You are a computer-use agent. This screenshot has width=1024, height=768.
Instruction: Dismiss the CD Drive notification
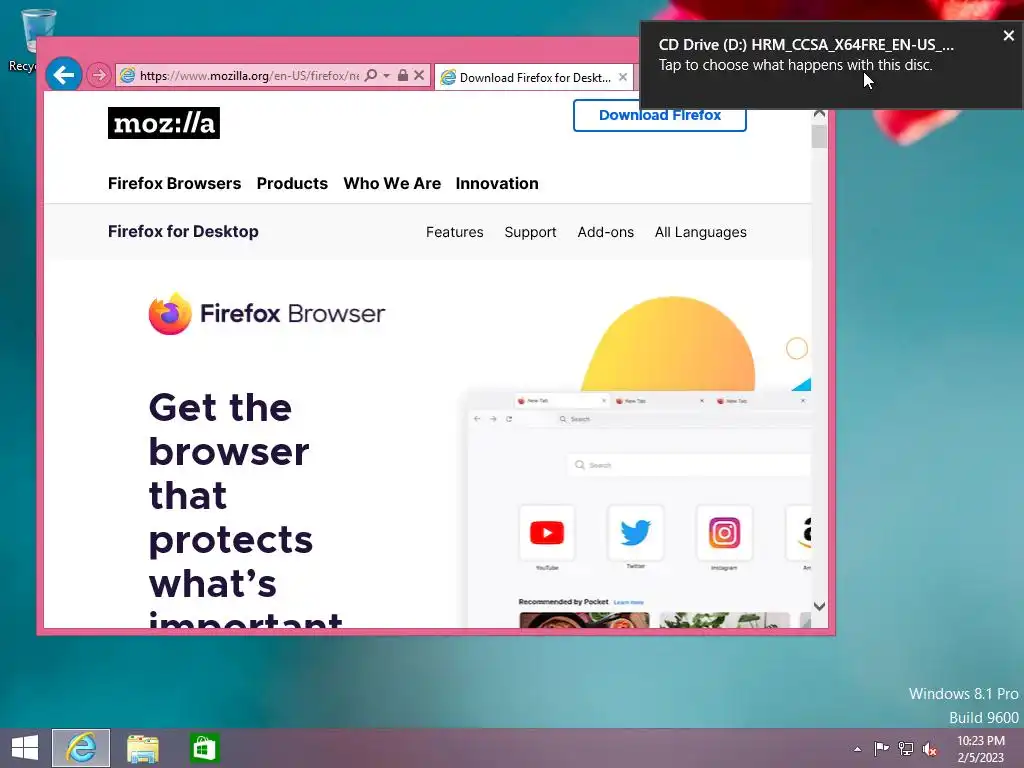tap(1009, 36)
